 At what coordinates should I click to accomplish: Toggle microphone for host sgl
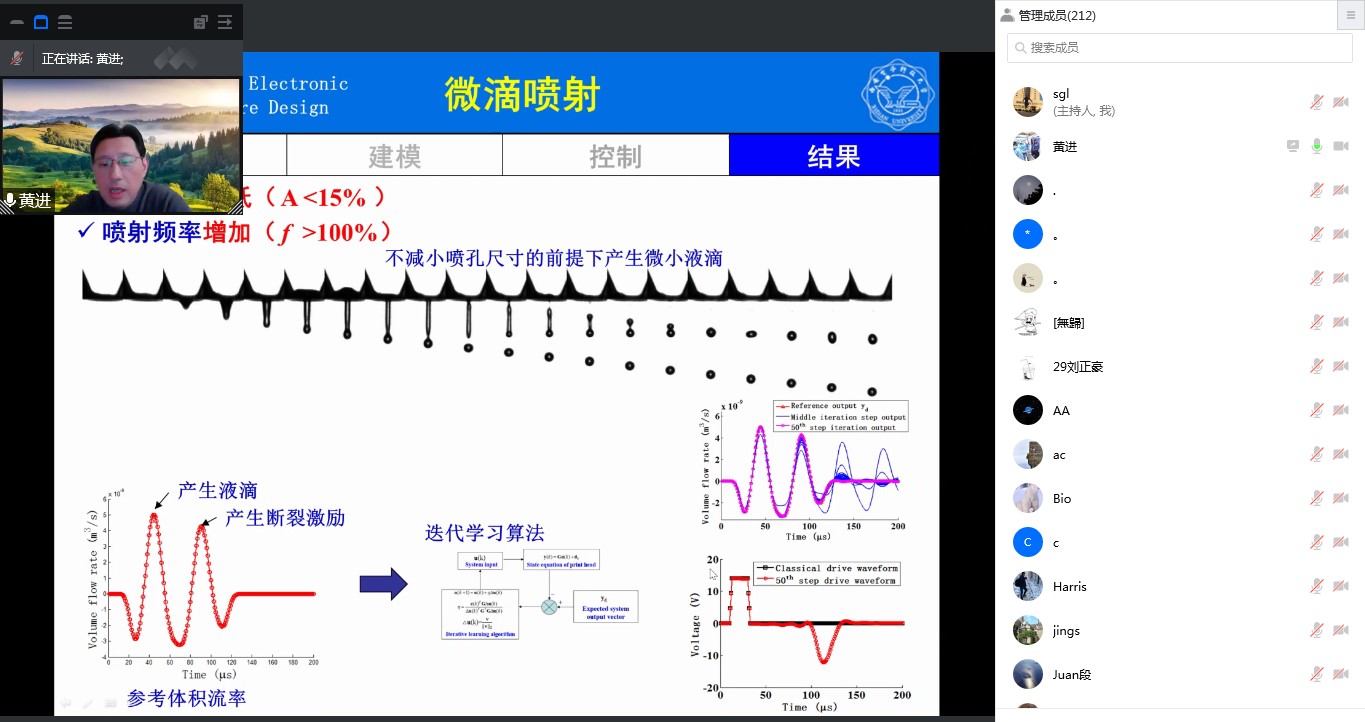click(1317, 102)
